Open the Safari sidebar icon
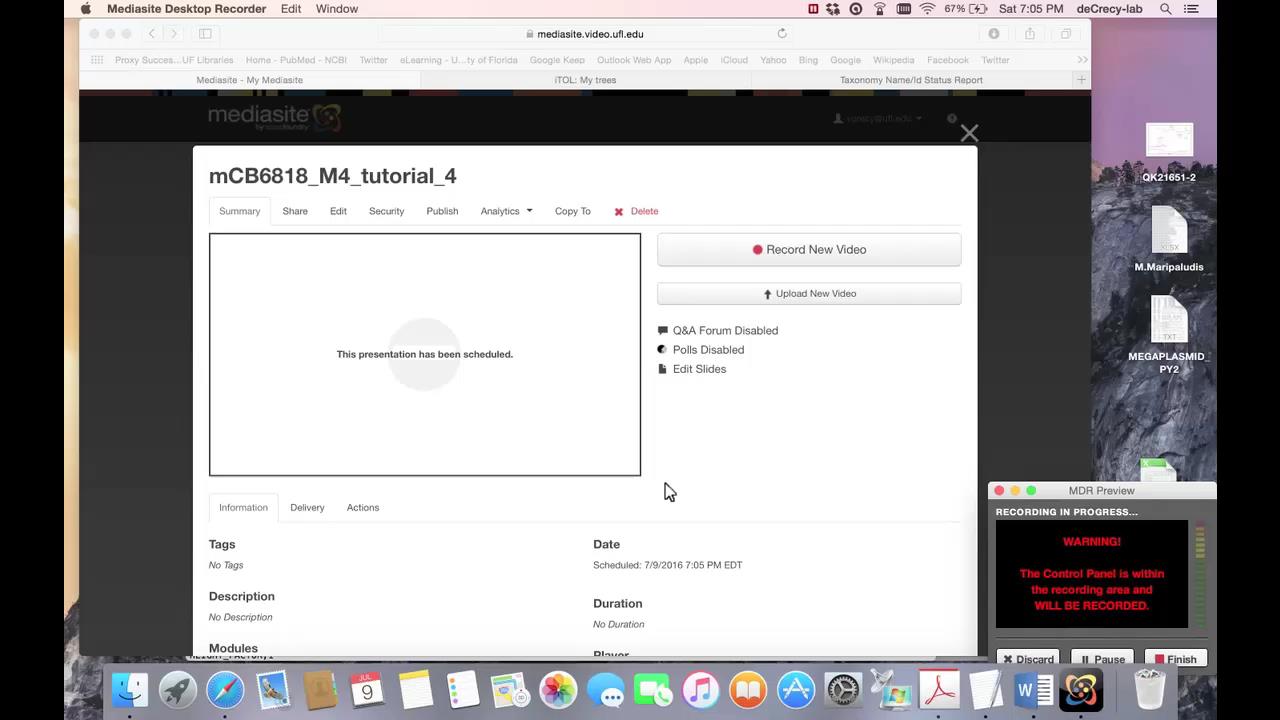1280x720 pixels. [x=205, y=33]
